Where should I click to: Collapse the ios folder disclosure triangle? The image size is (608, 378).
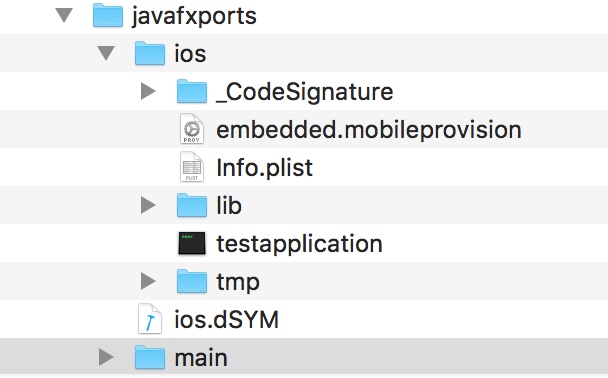pos(106,54)
